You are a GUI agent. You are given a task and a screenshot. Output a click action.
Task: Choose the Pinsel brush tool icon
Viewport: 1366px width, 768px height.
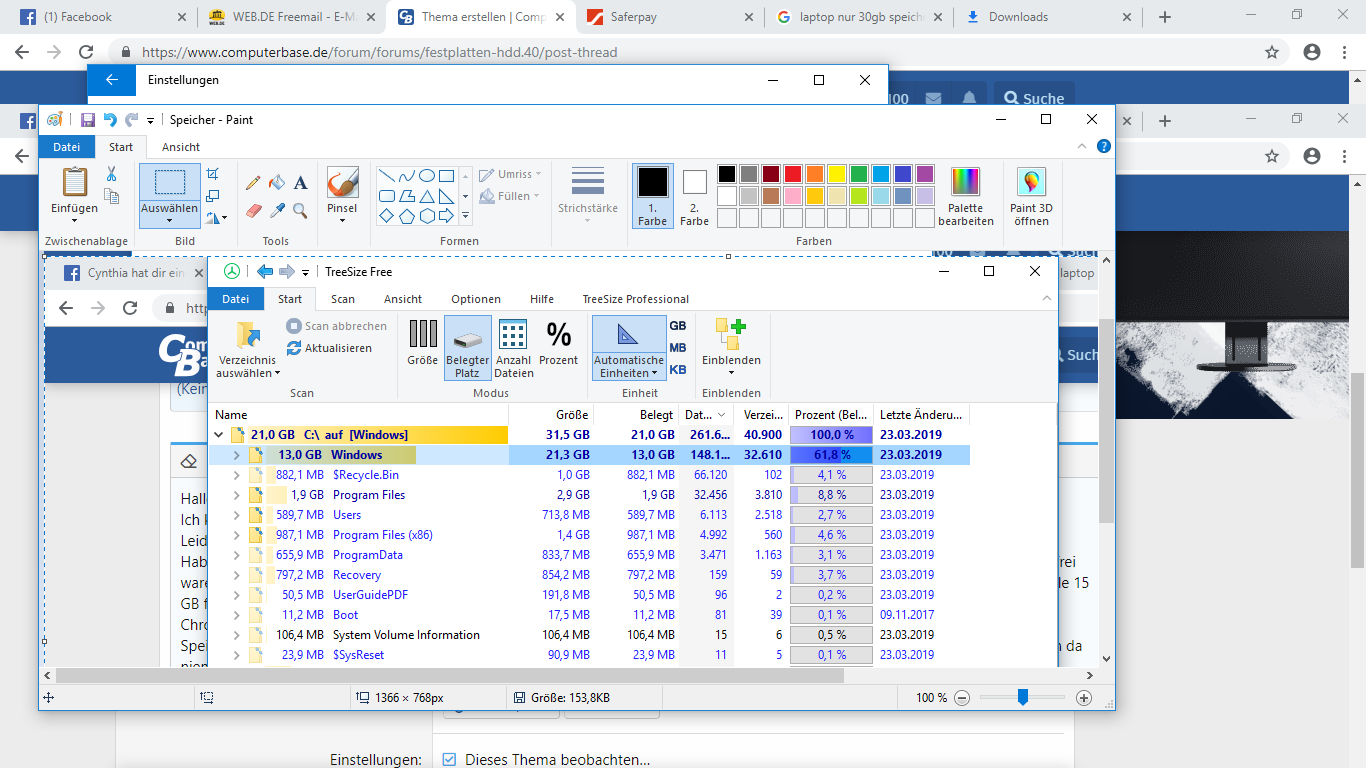342,182
